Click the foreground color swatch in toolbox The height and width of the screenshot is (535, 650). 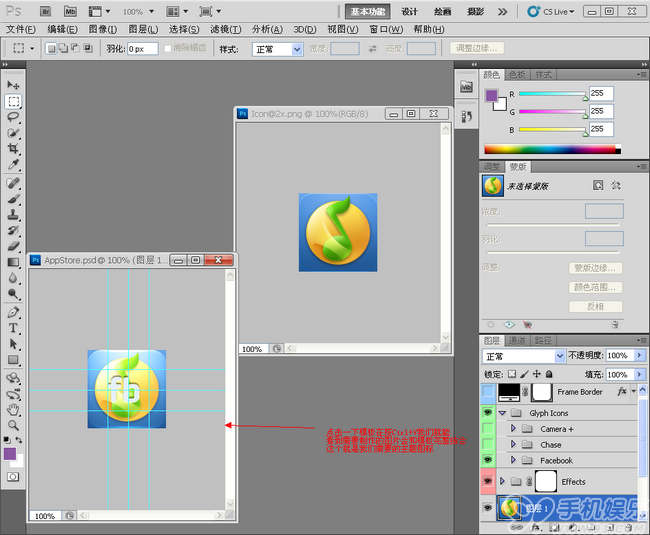(x=10, y=454)
